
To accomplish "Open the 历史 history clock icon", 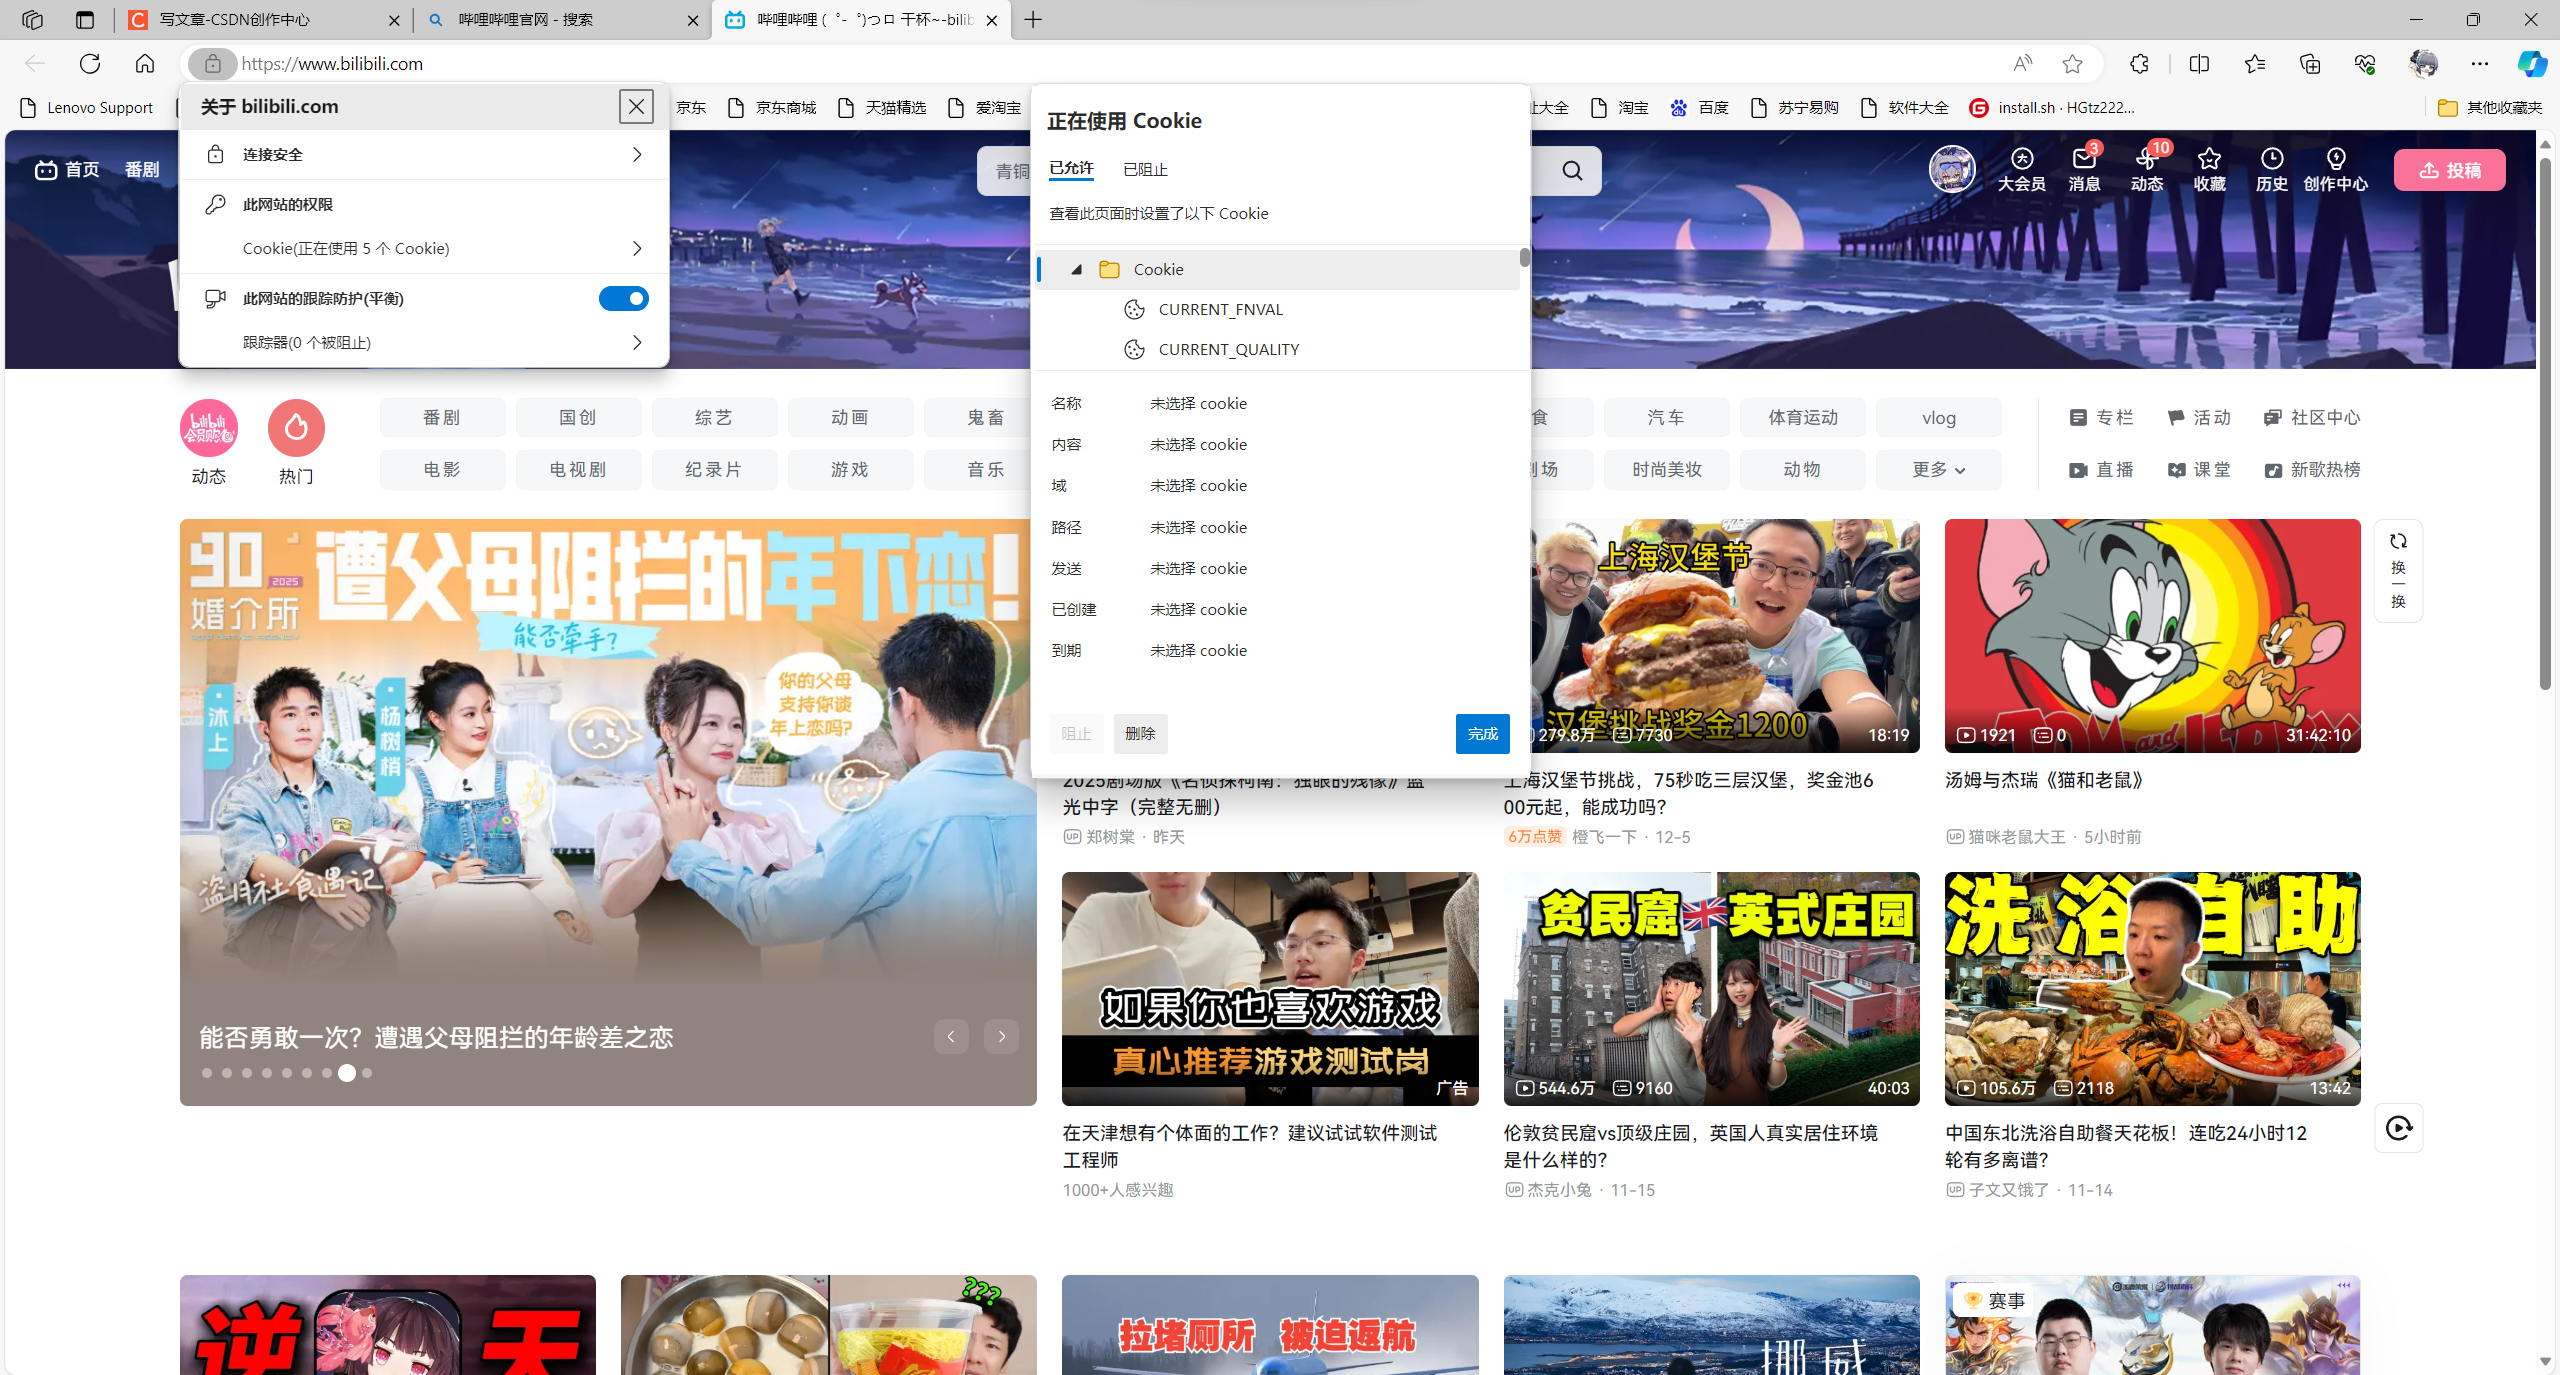I will [x=2271, y=160].
